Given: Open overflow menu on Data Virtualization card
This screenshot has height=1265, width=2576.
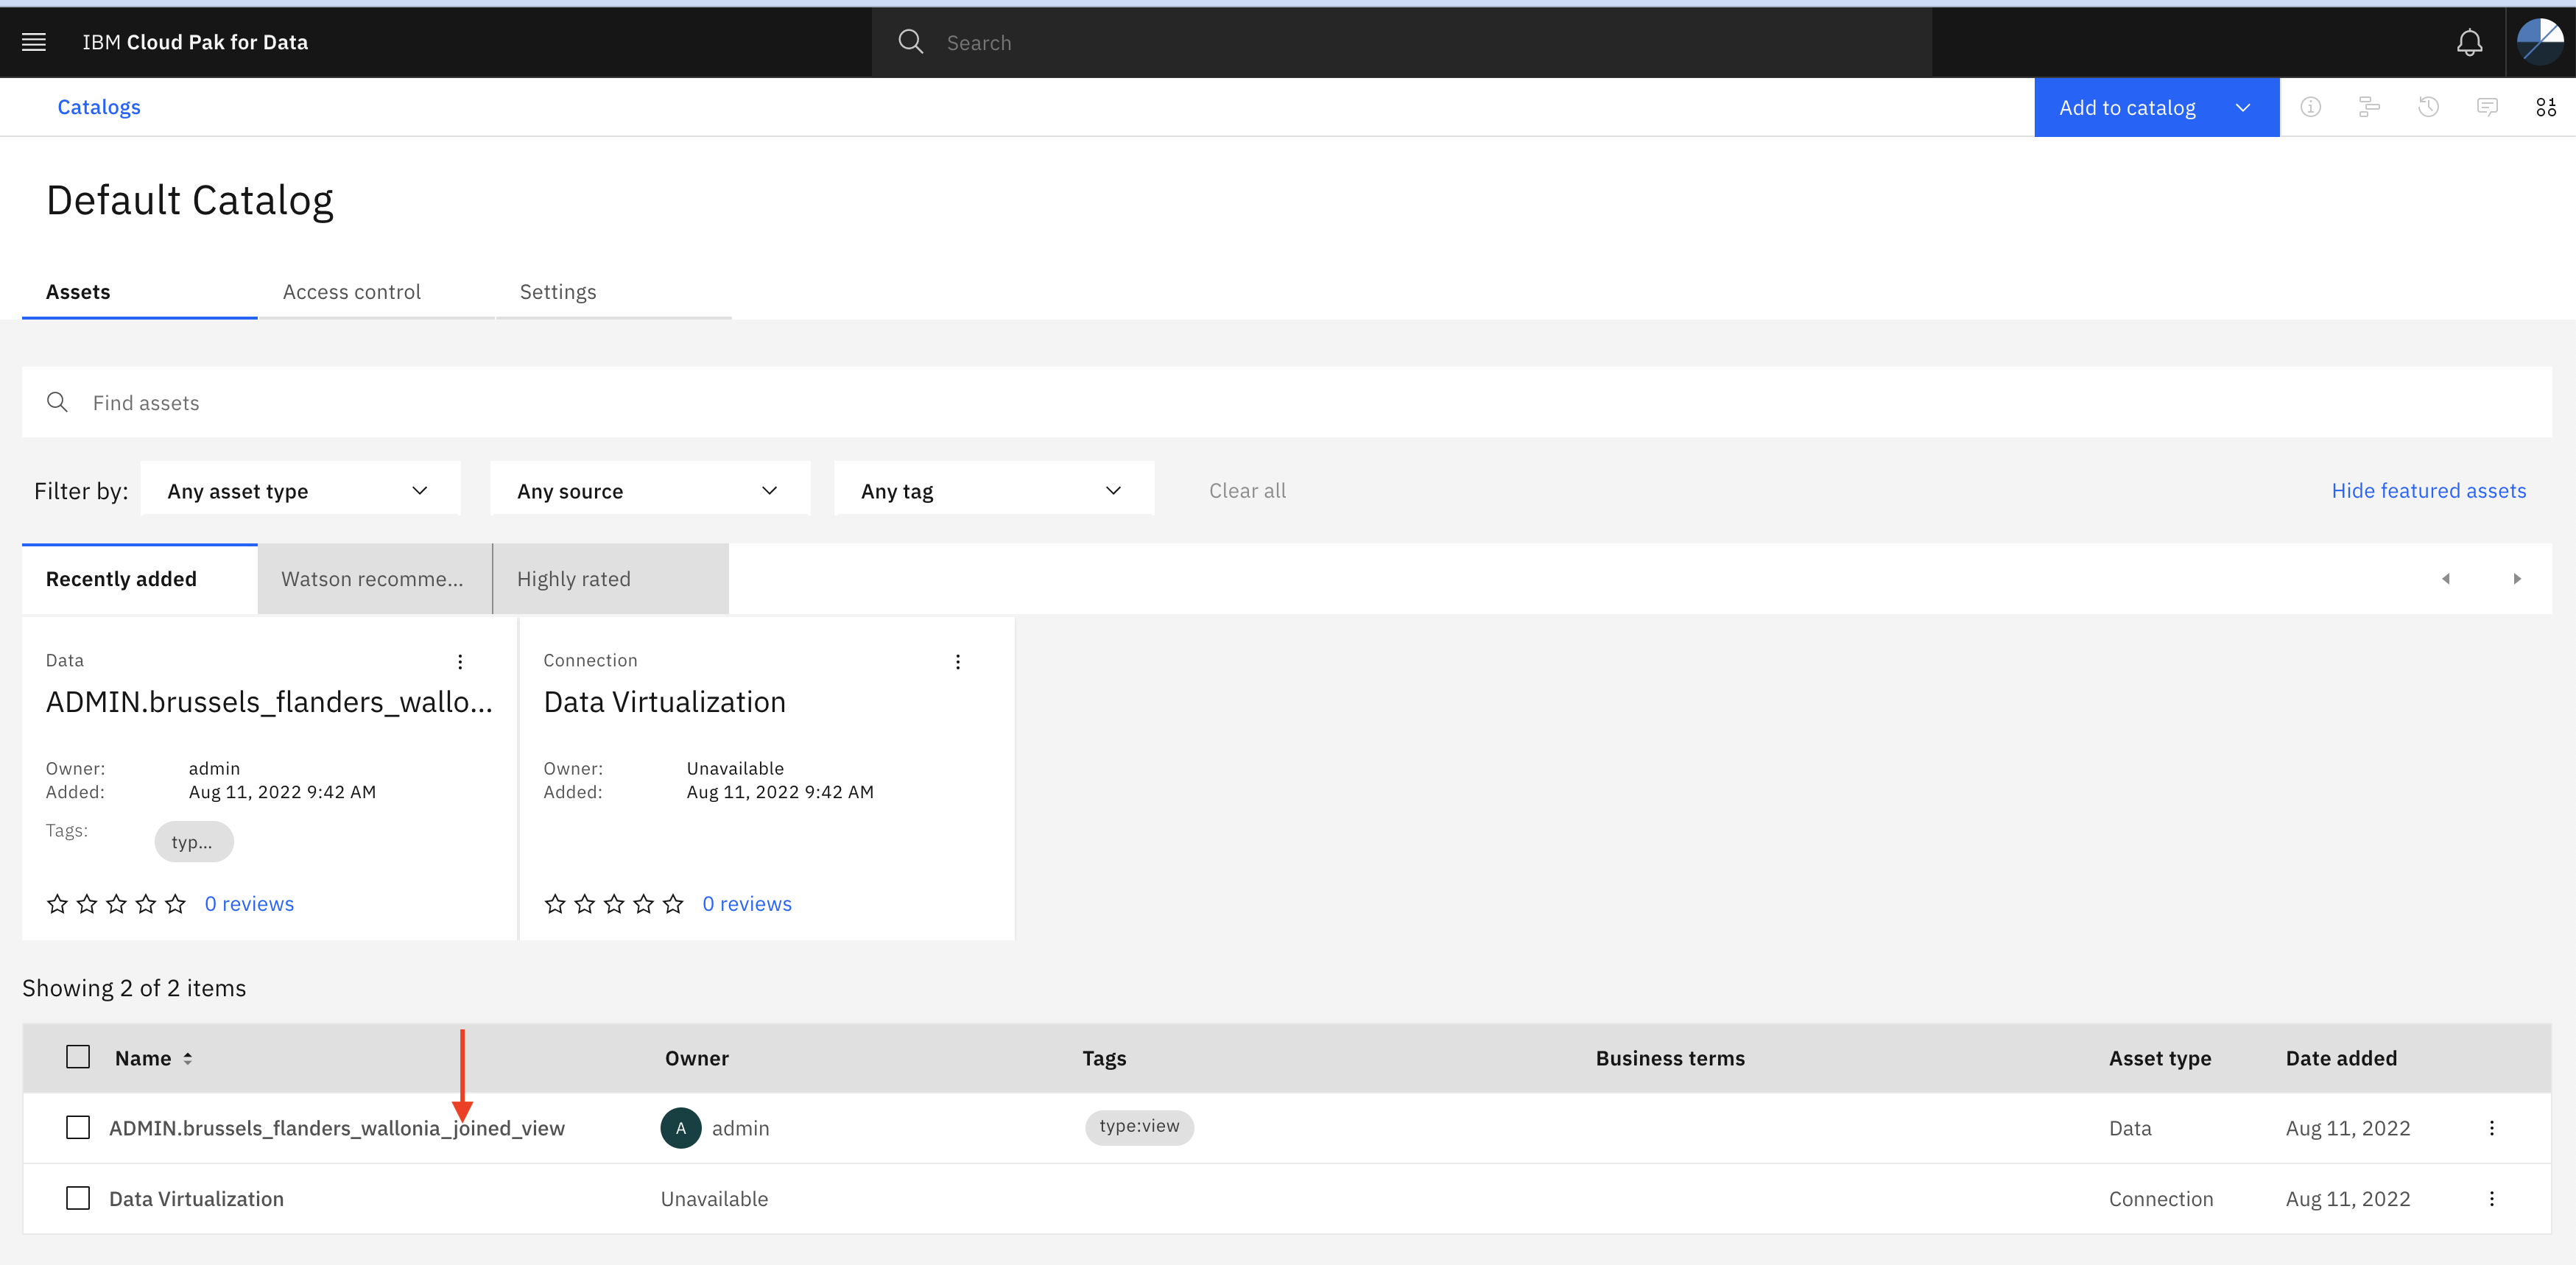Looking at the screenshot, I should click(957, 662).
